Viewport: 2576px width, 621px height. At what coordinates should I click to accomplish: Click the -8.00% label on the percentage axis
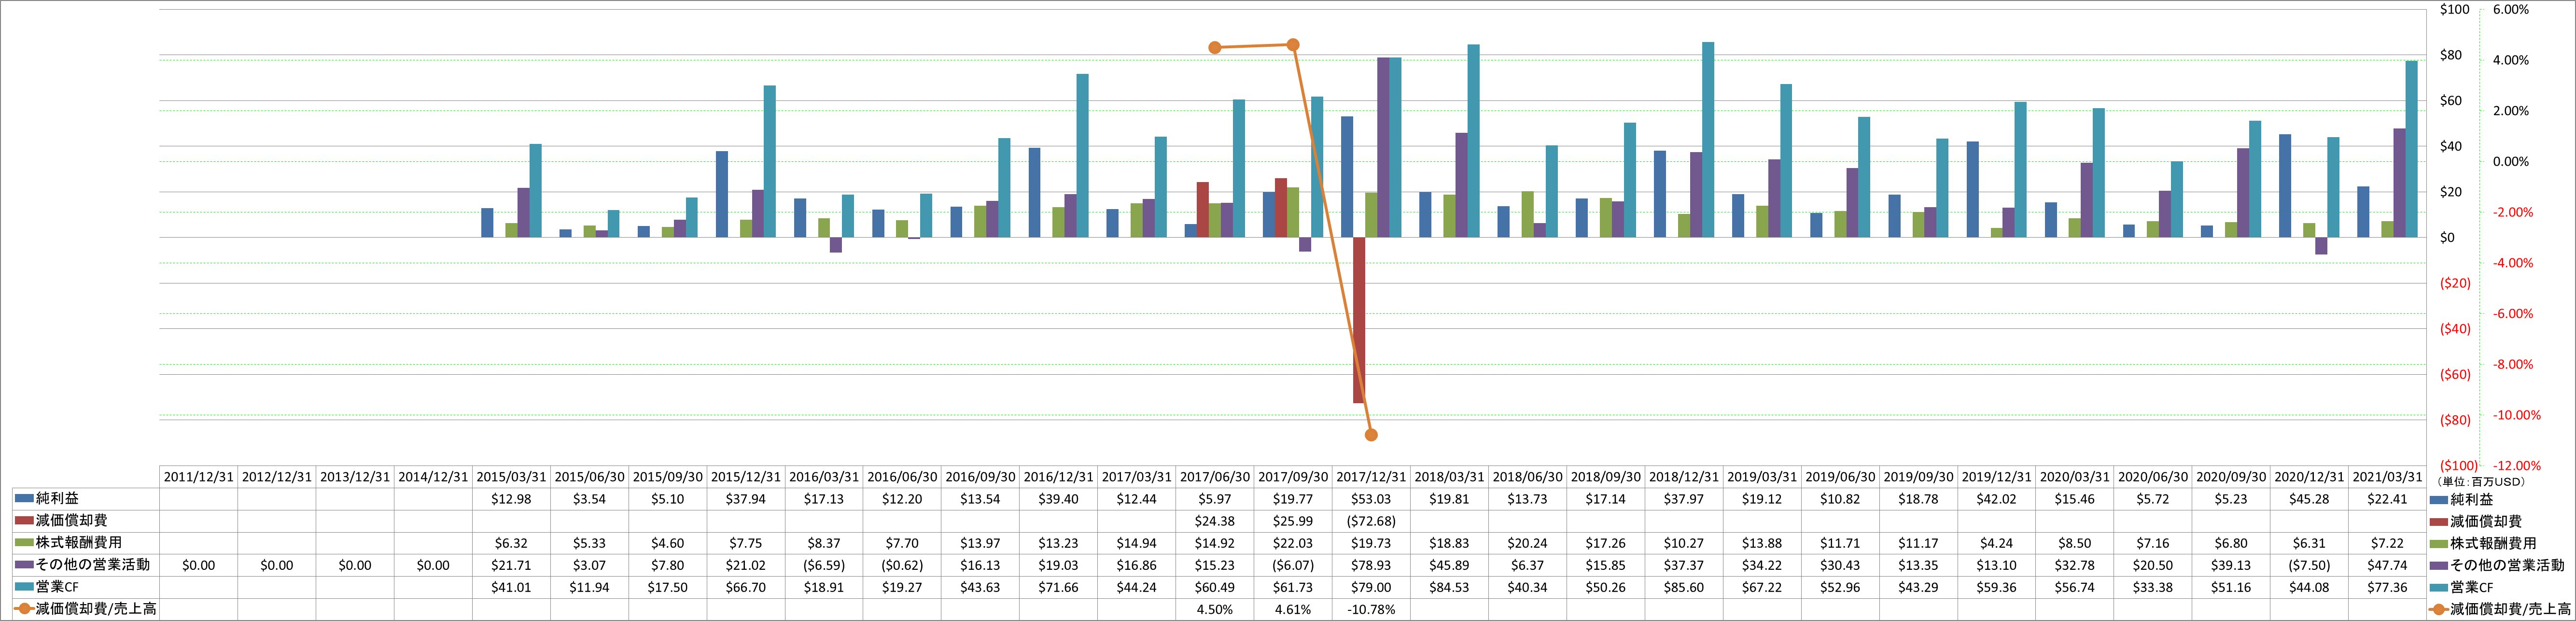pos(2513,364)
